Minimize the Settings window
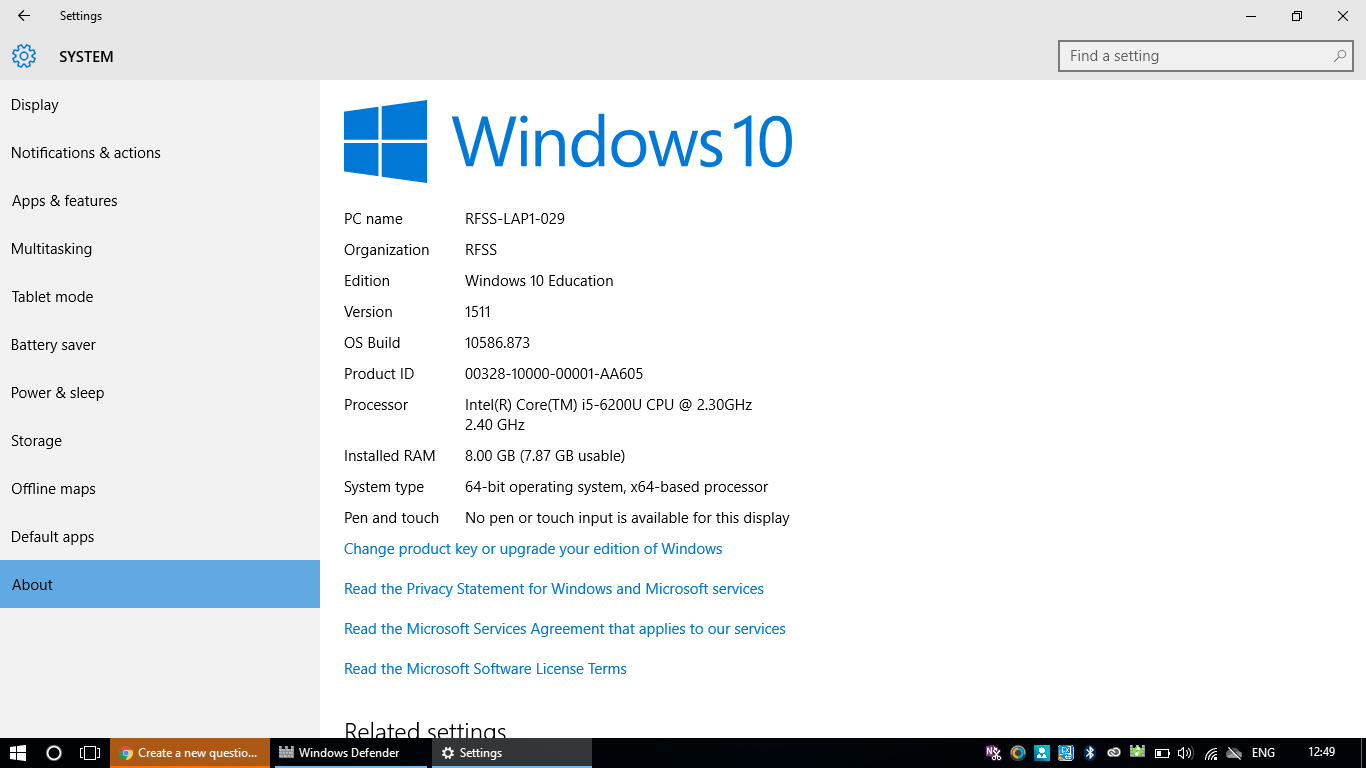The height and width of the screenshot is (768, 1366). click(1251, 16)
